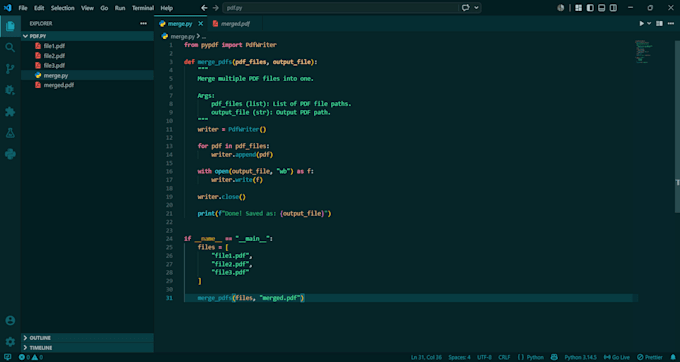680x362 pixels.
Task: Click Spaces: 4 indentation setting
Action: (459, 357)
